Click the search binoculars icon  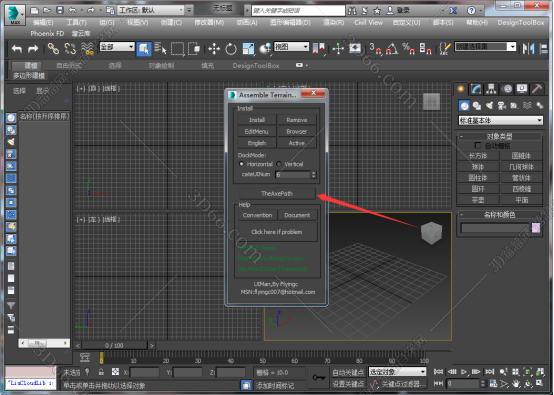point(352,11)
